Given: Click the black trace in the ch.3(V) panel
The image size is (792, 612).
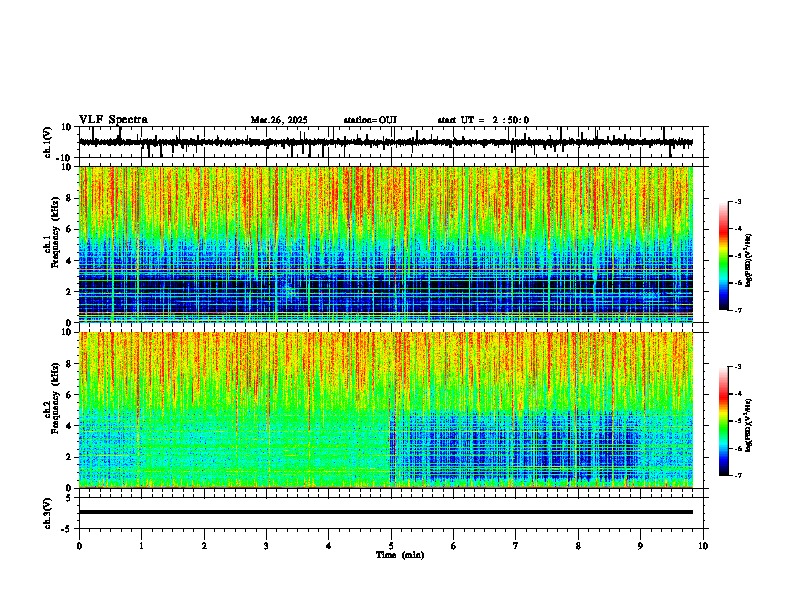Looking at the screenshot, I should tap(386, 512).
